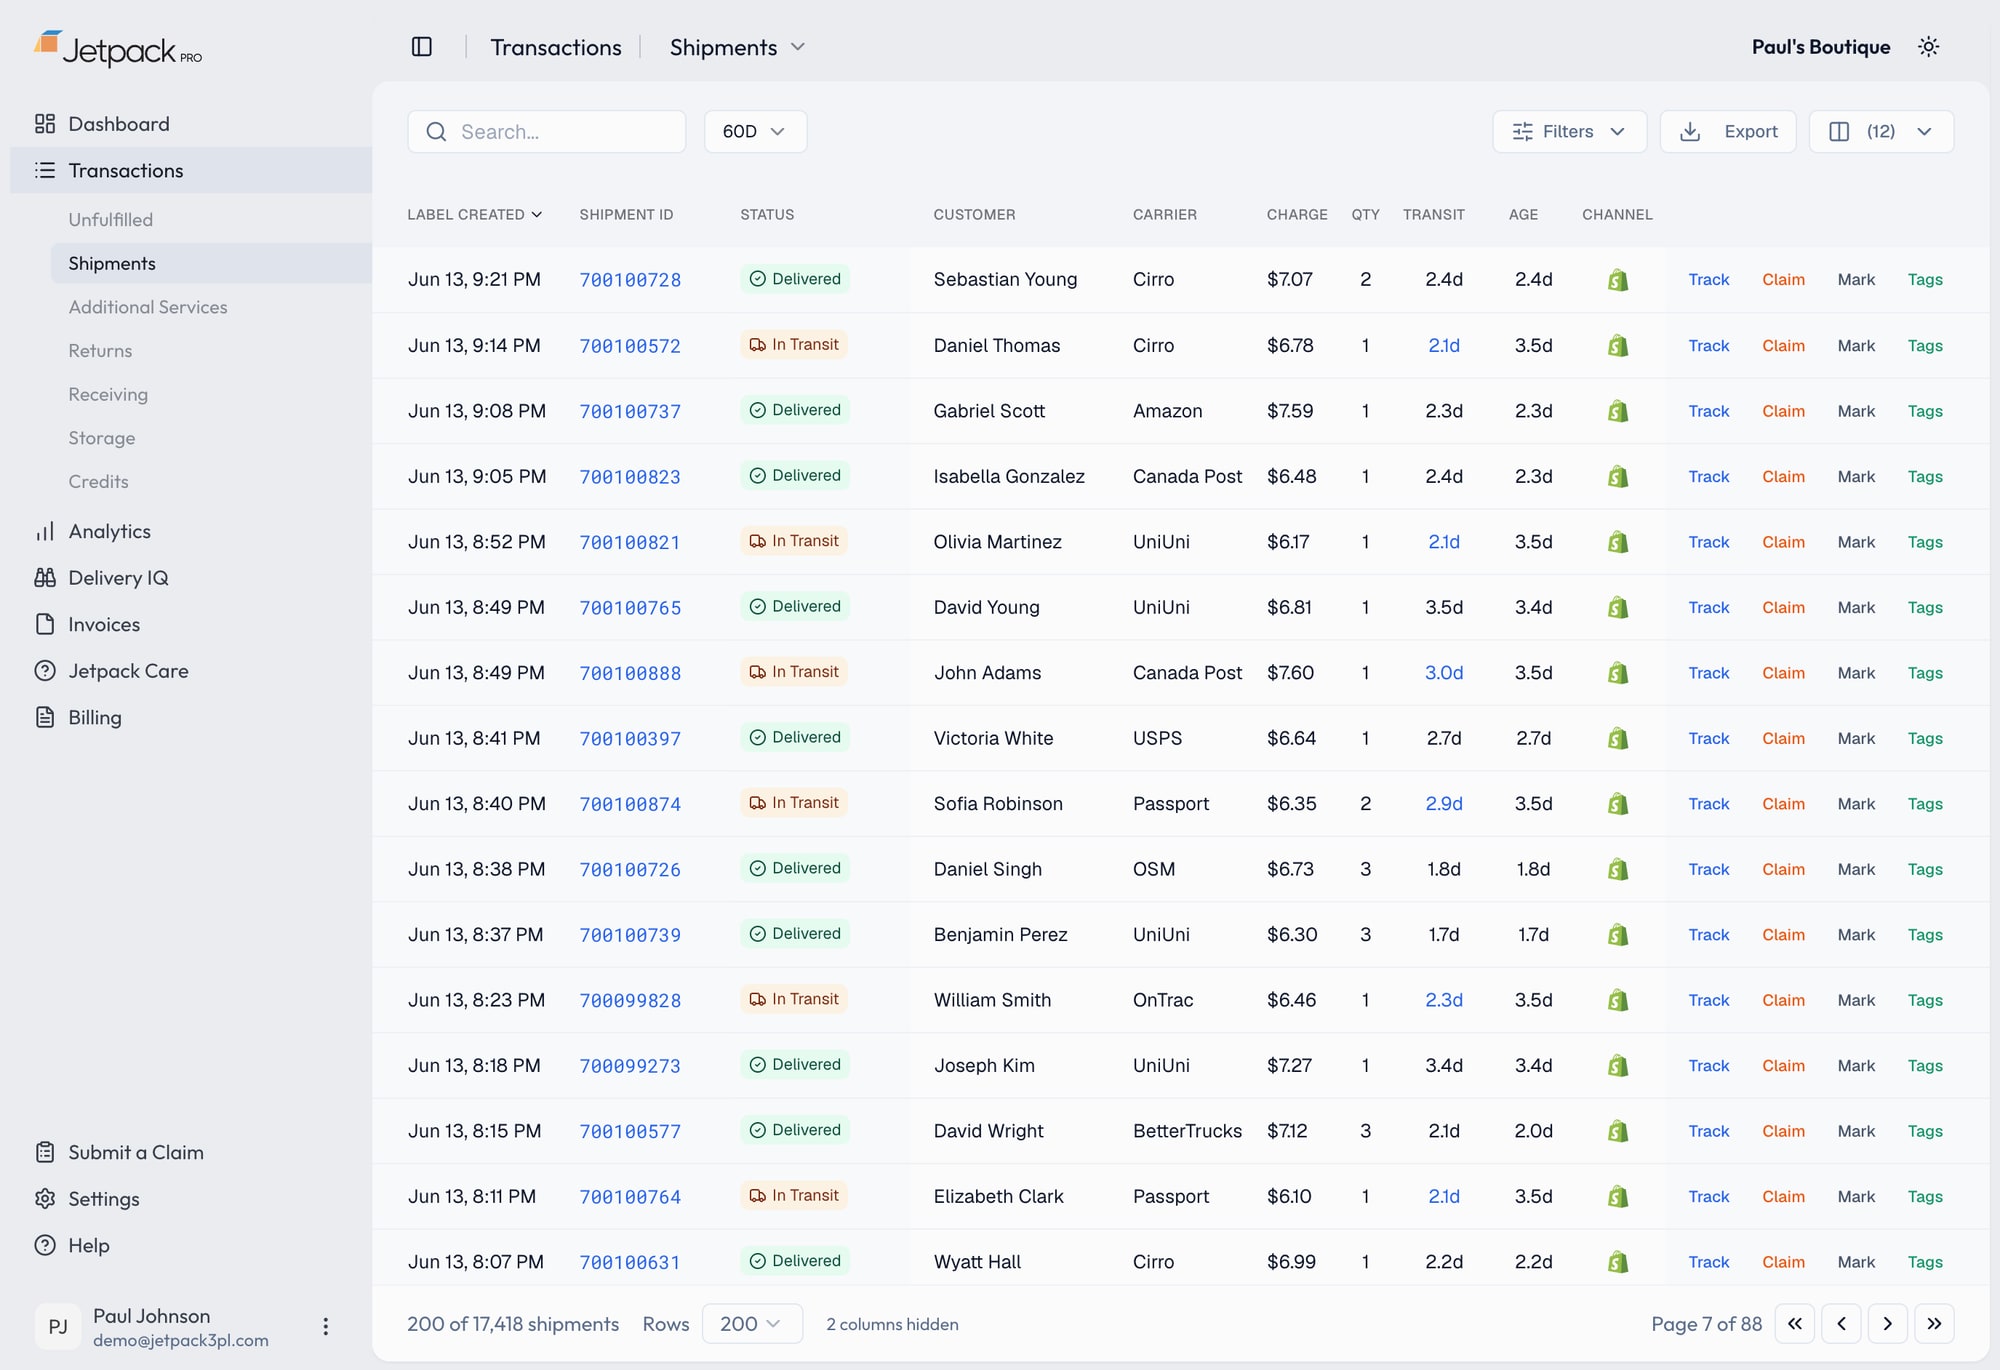
Task: Expand the Shipments breadcrumb dropdown
Action: tap(737, 47)
